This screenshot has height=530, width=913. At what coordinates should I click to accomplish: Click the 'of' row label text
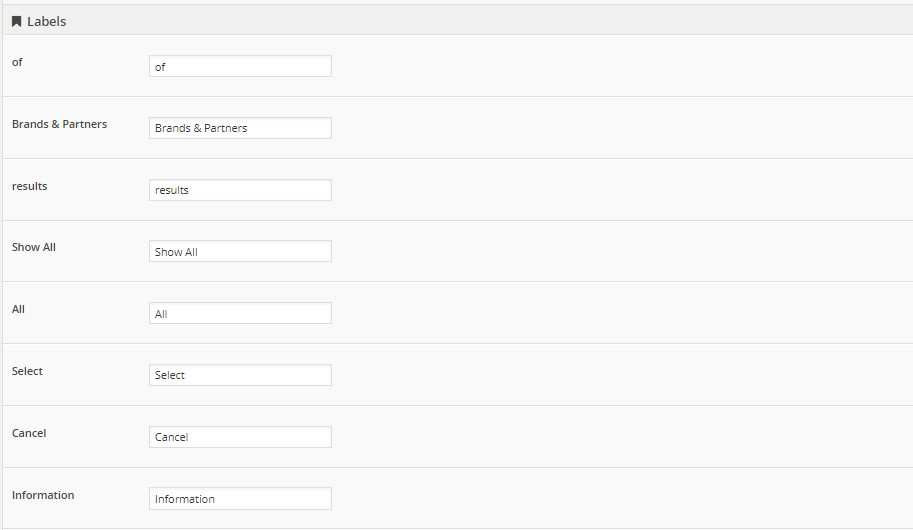pyautogui.click(x=17, y=62)
